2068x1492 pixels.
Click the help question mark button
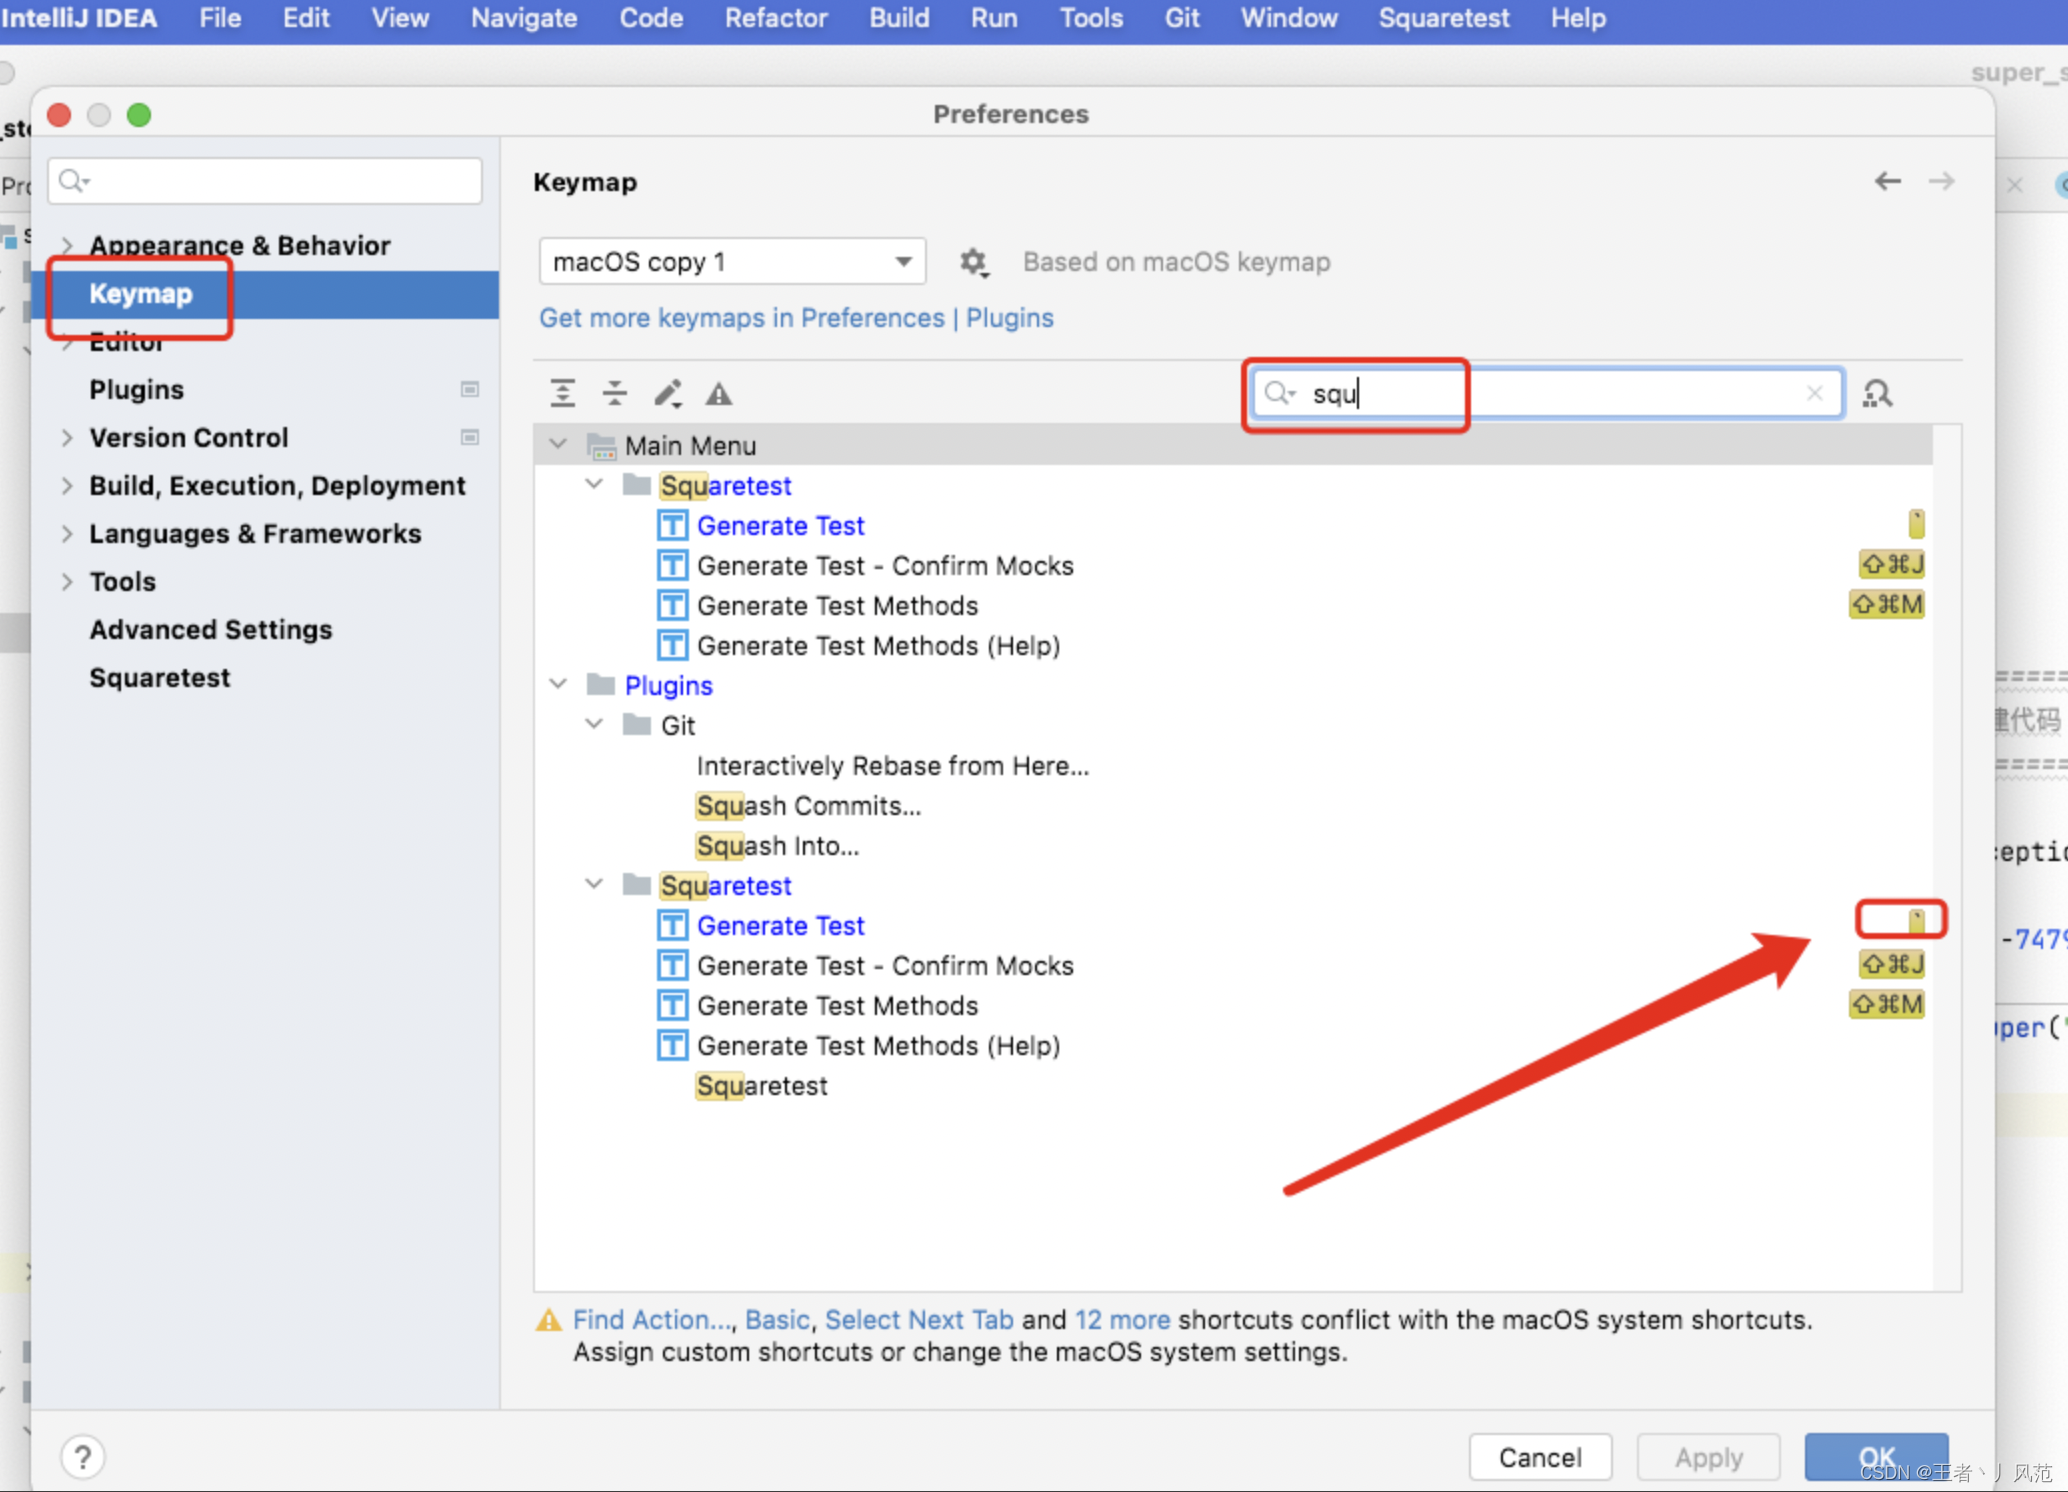[83, 1456]
